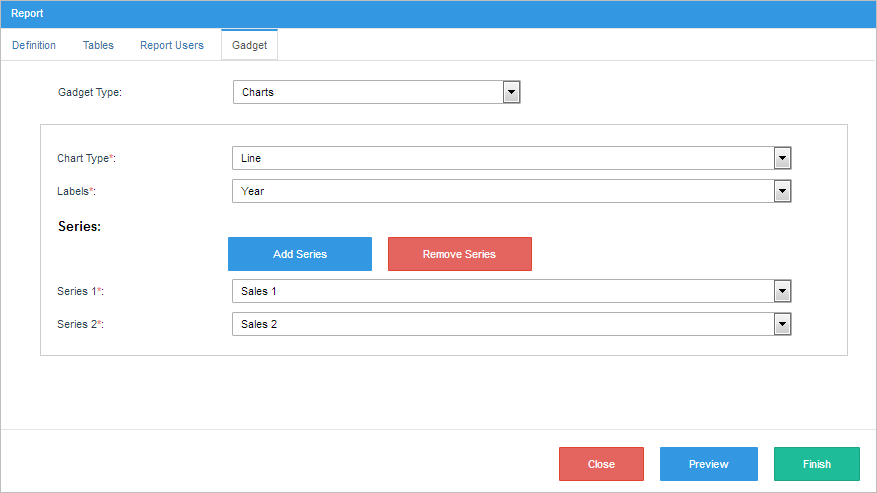Select the Gadget tab
The height and width of the screenshot is (493, 877).
tap(249, 45)
